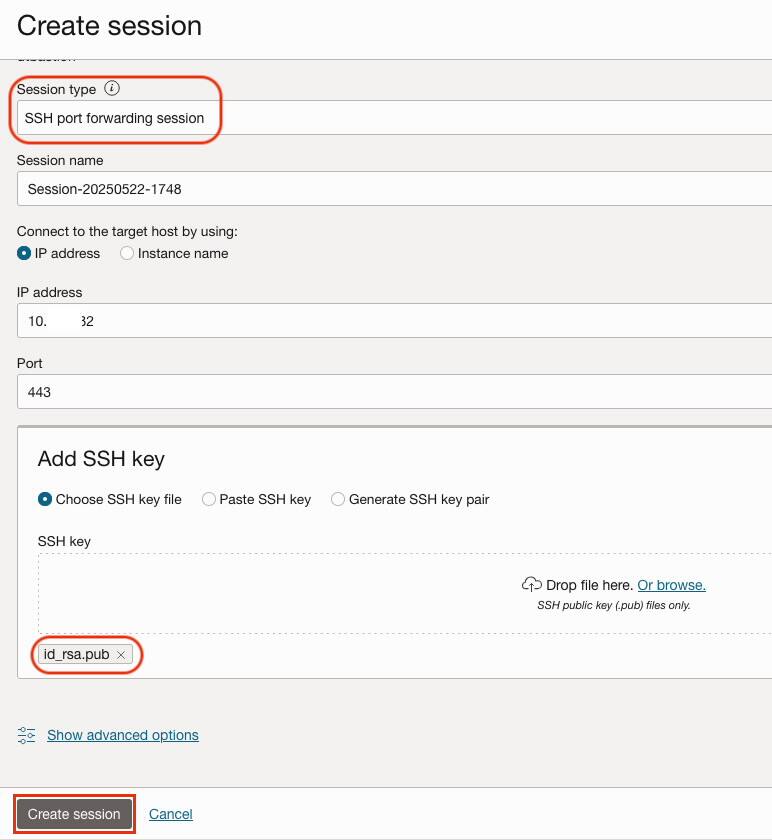This screenshot has height=840, width=772.
Task: Click the Add SSH key heading
Action: point(101,459)
